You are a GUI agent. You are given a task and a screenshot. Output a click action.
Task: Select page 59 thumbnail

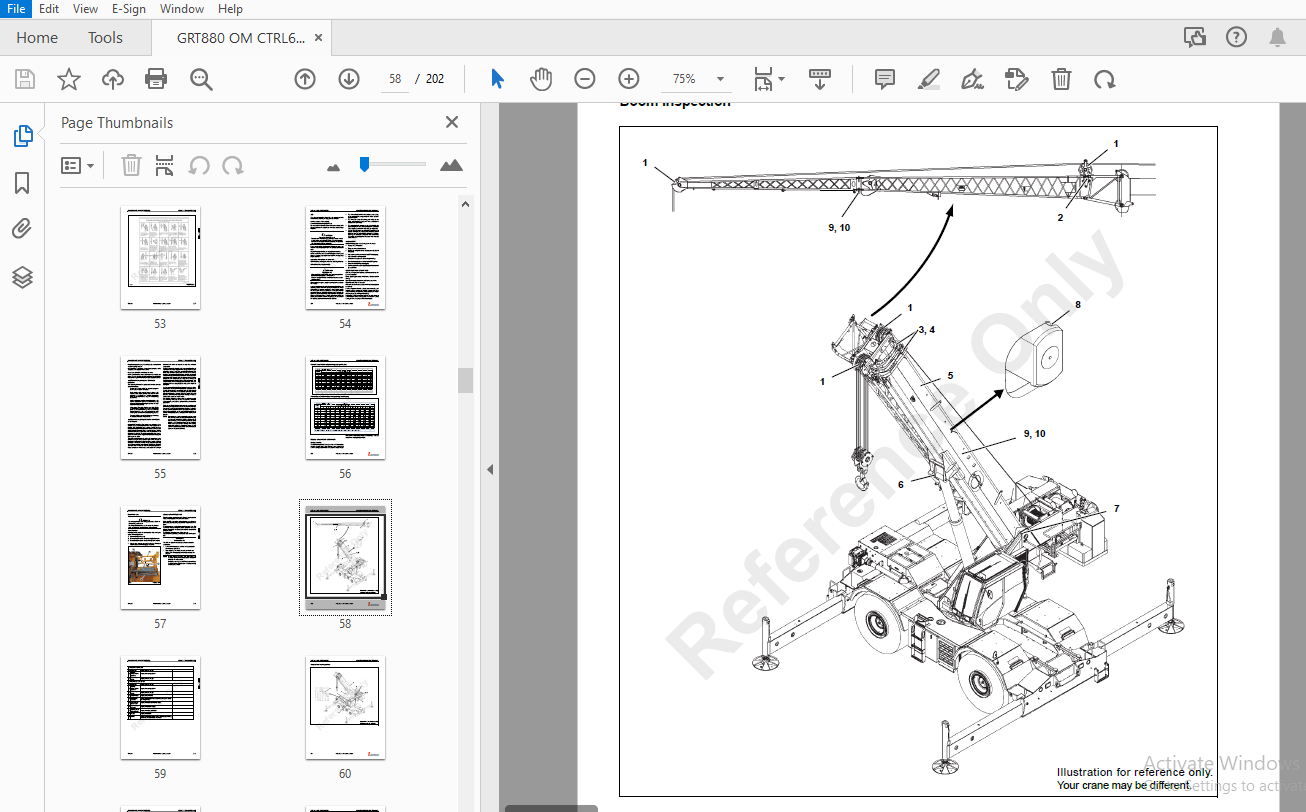point(160,708)
